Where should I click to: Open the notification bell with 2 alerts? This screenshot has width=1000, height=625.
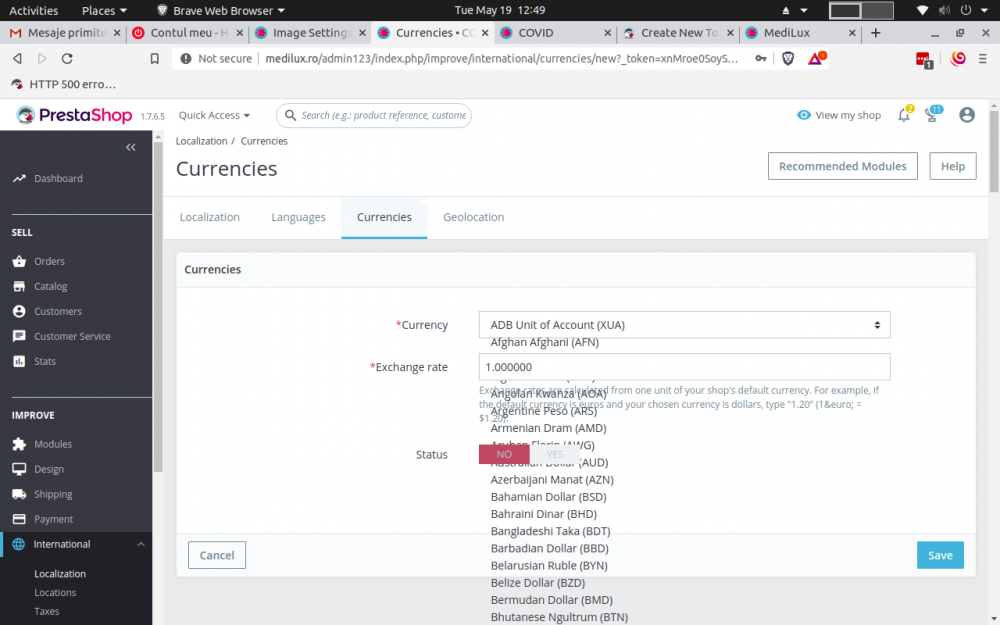903,115
